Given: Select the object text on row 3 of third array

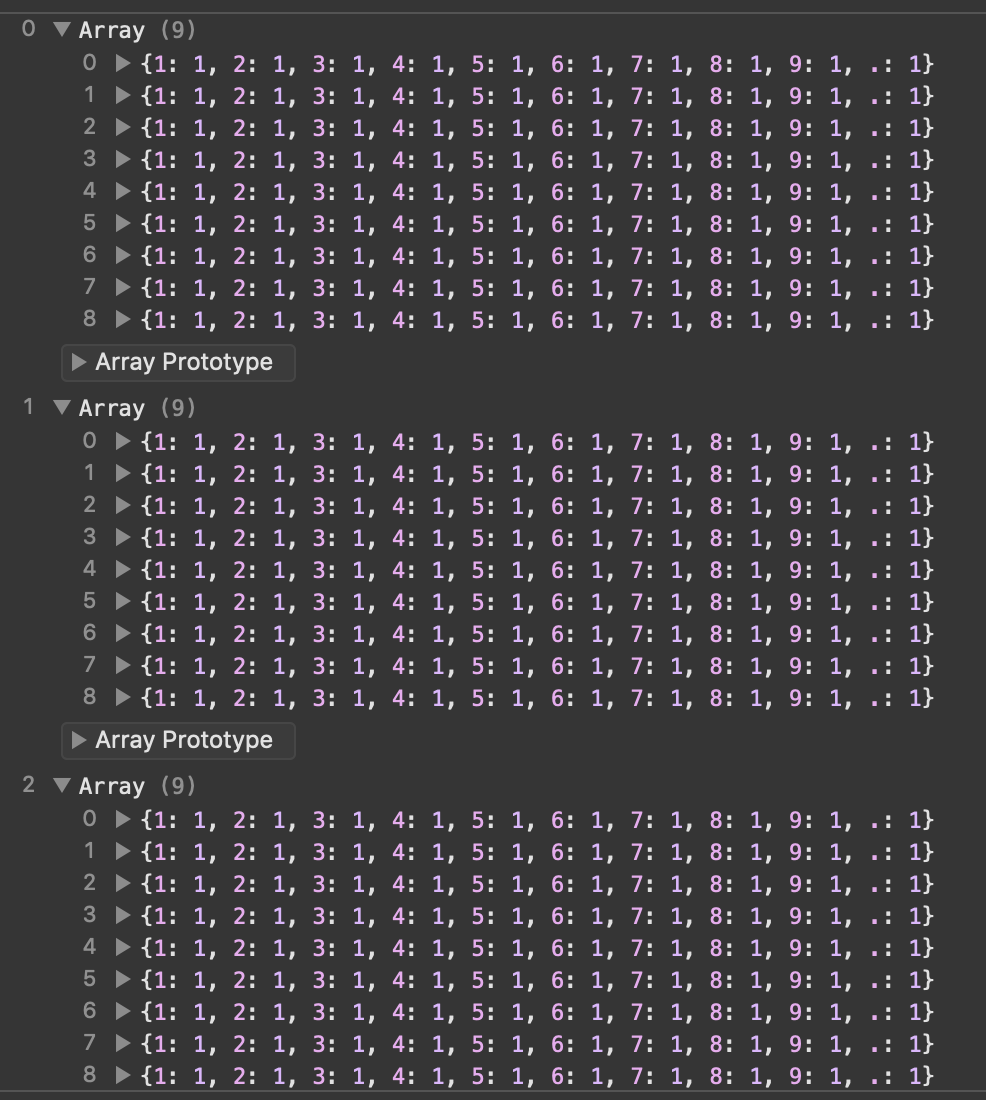Looking at the screenshot, I should [x=537, y=916].
